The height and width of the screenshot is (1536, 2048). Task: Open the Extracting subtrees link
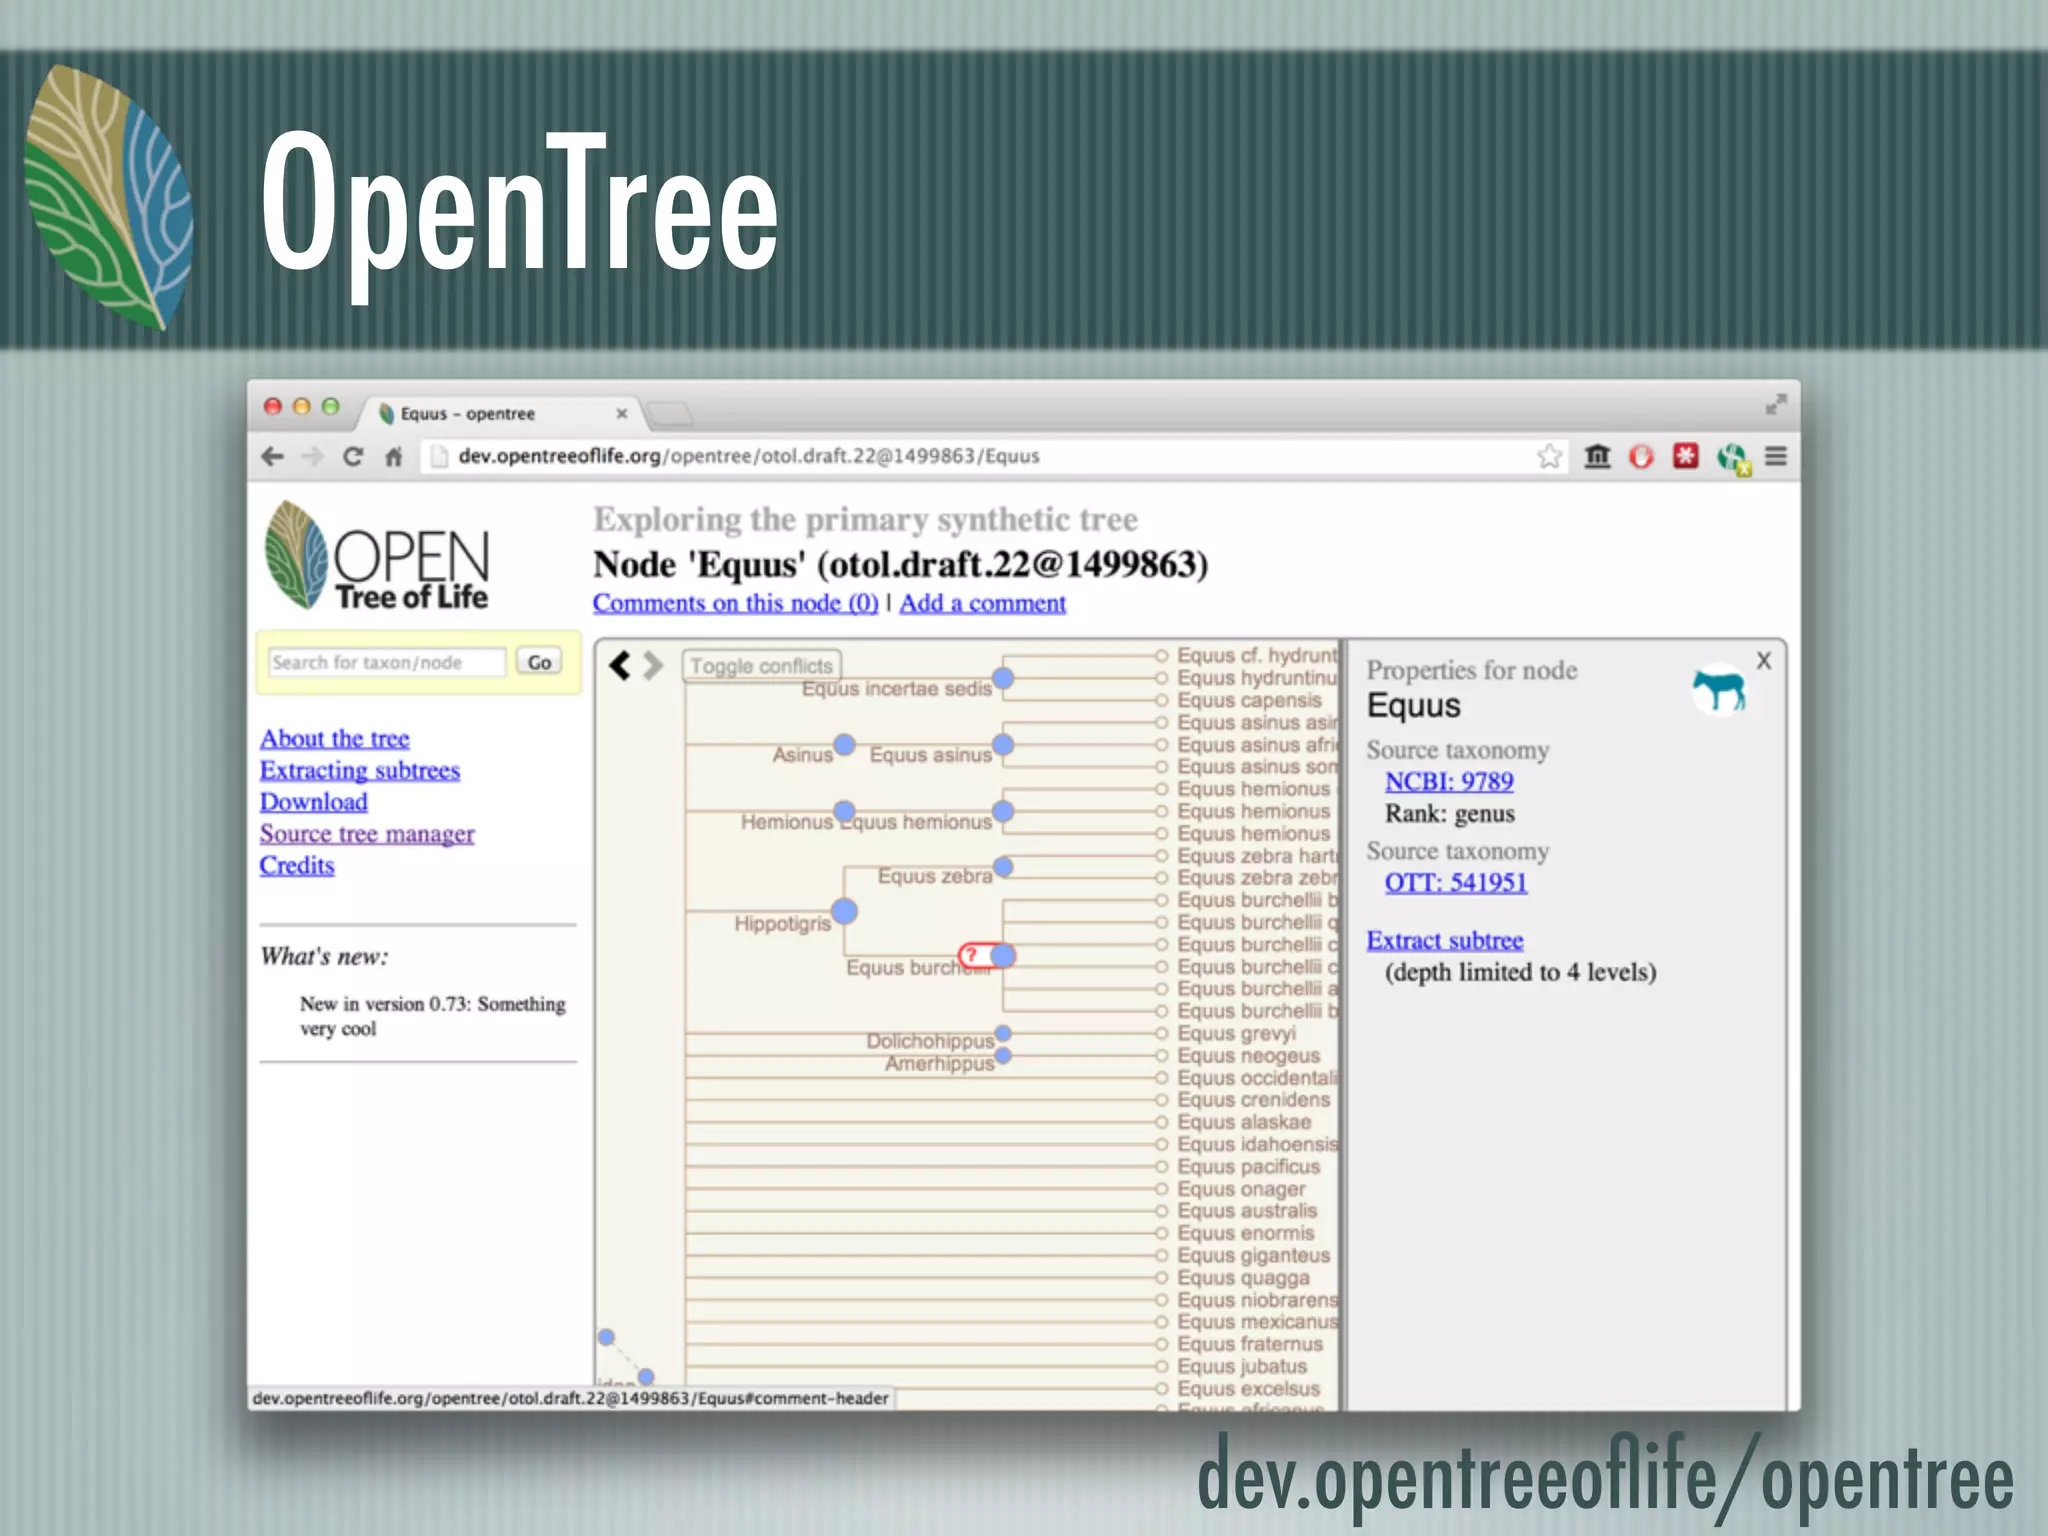click(360, 770)
